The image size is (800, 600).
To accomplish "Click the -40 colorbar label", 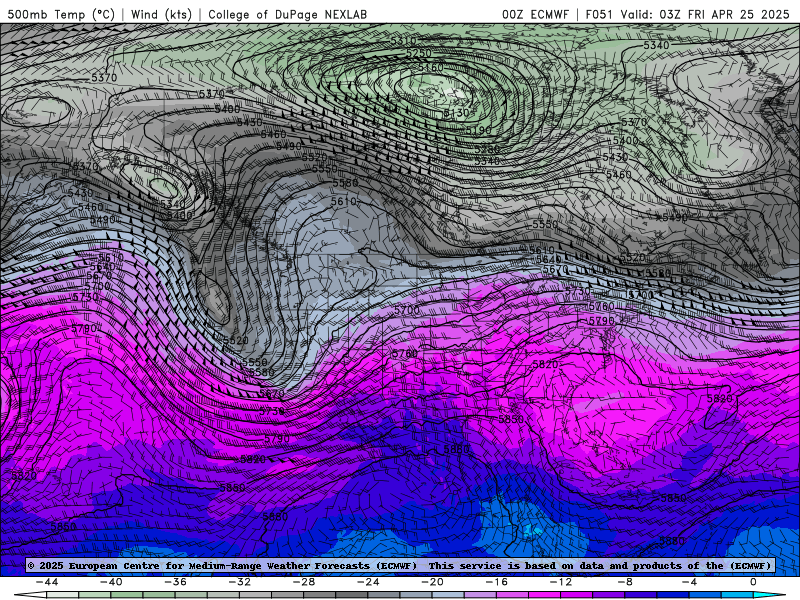I will pos(111,582).
